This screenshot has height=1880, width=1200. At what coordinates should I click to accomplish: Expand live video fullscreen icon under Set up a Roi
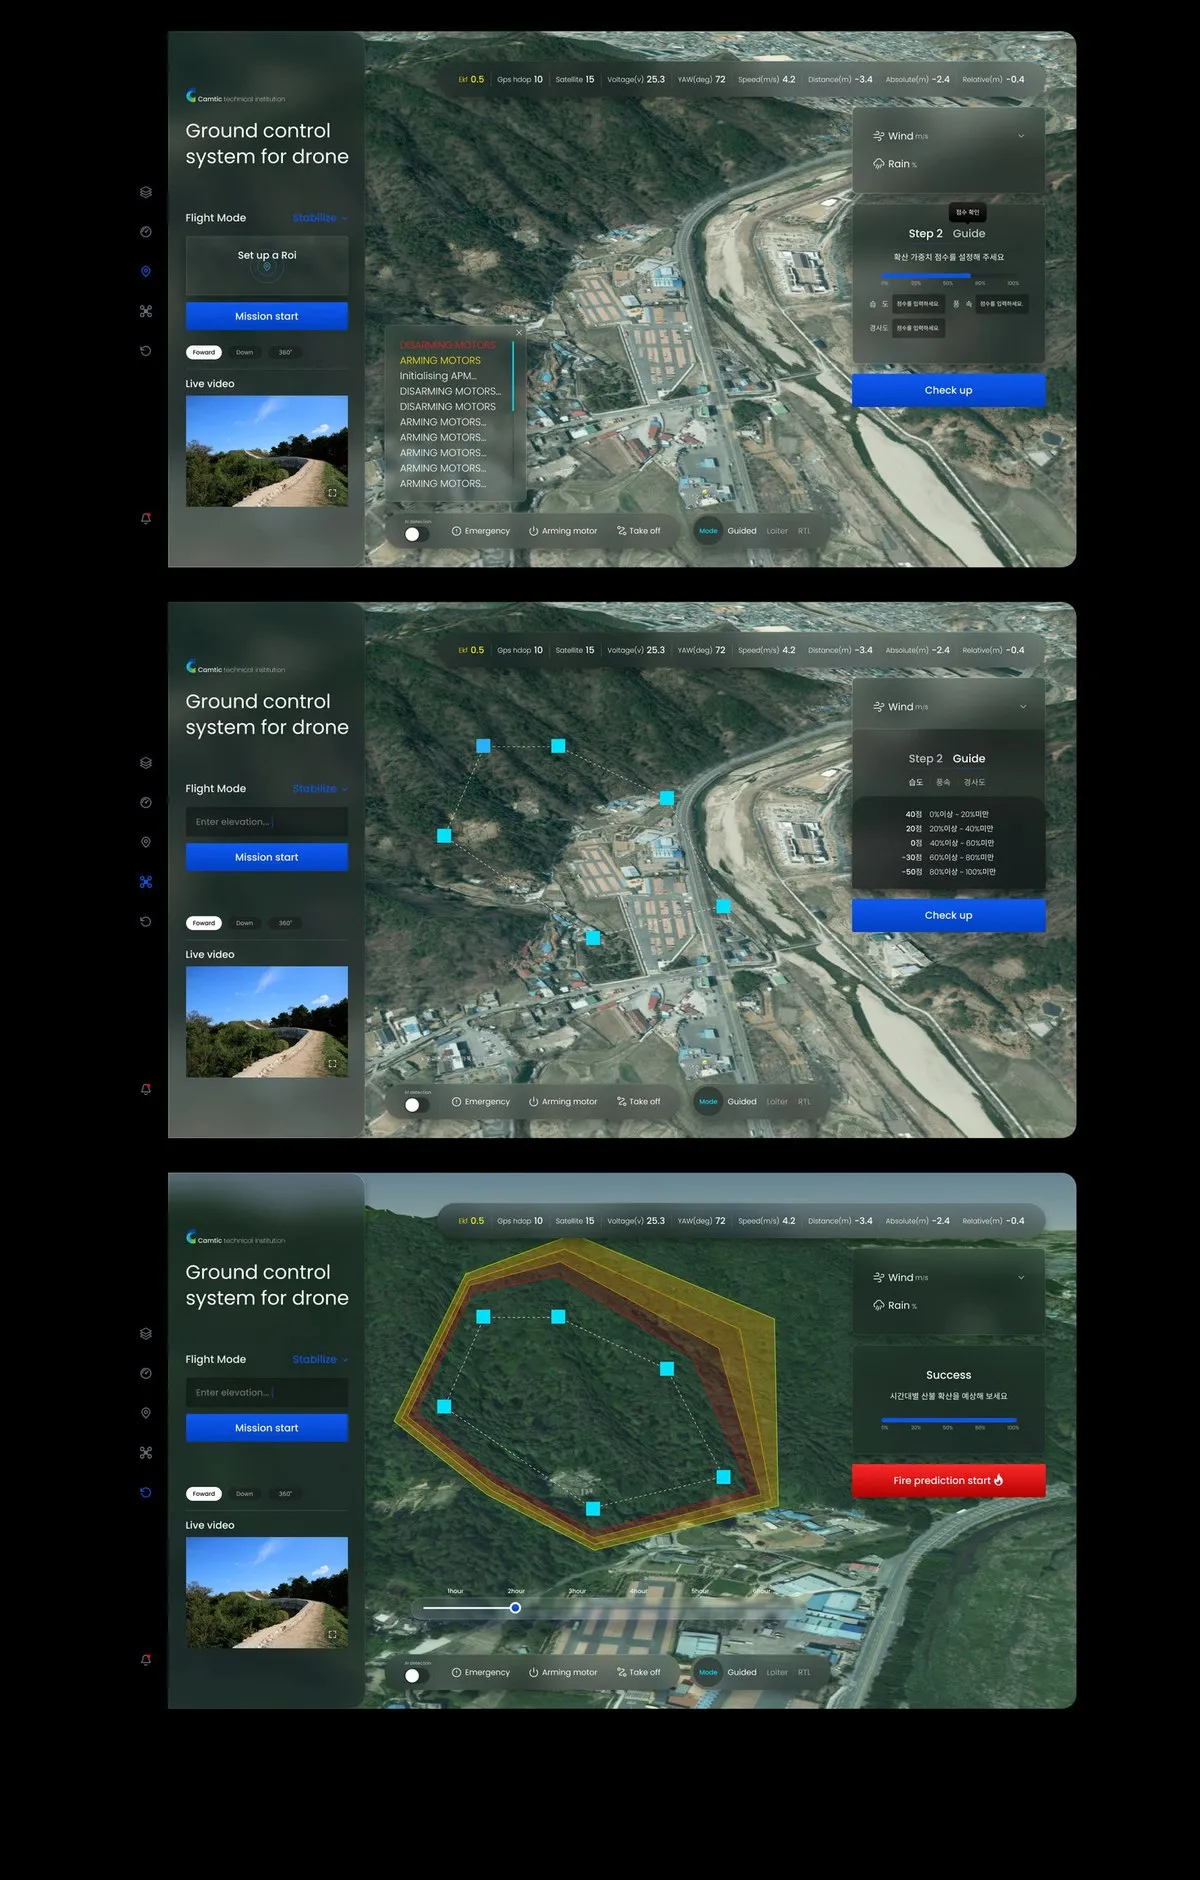coord(332,493)
